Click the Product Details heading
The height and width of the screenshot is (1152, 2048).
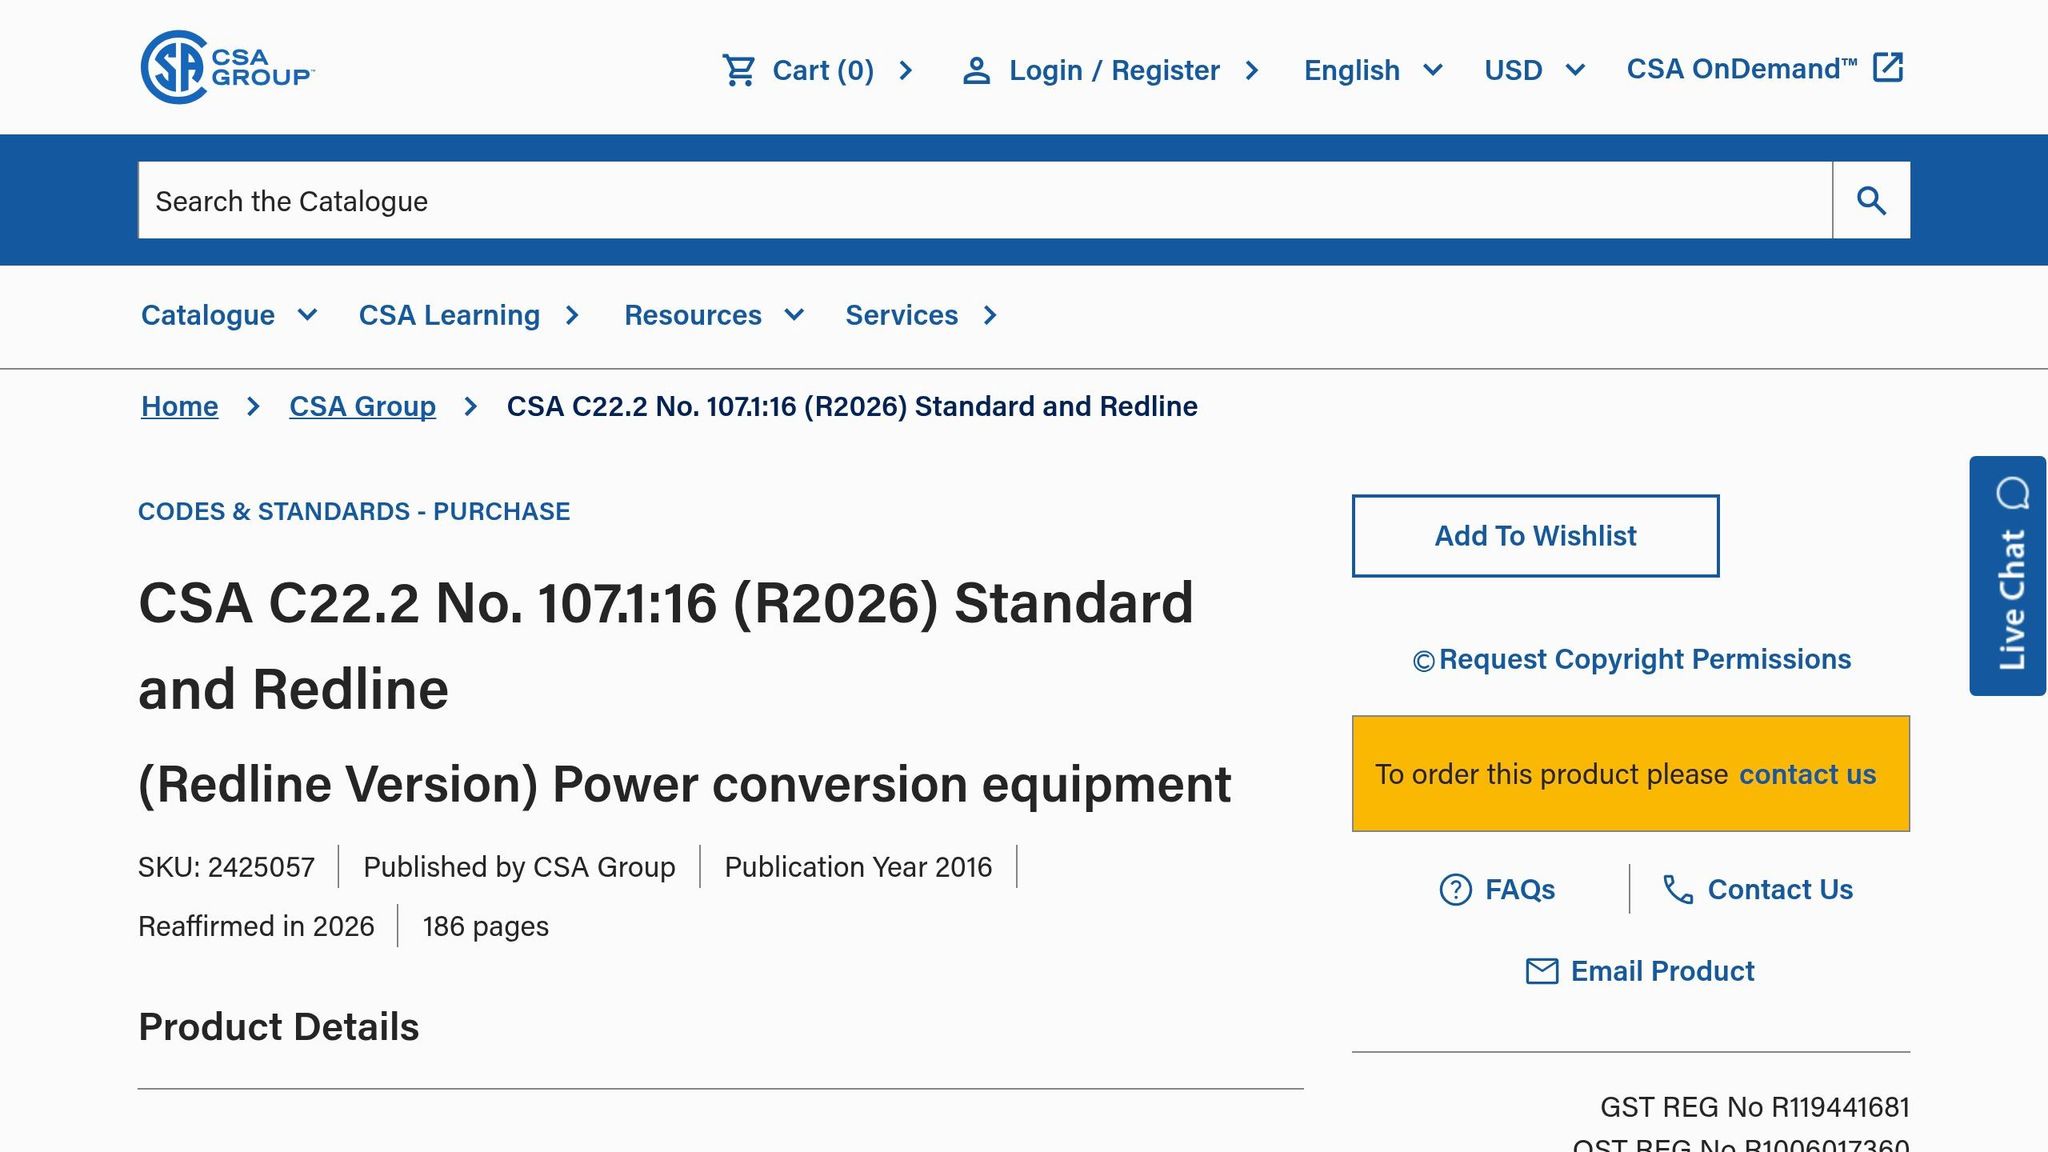278,1027
